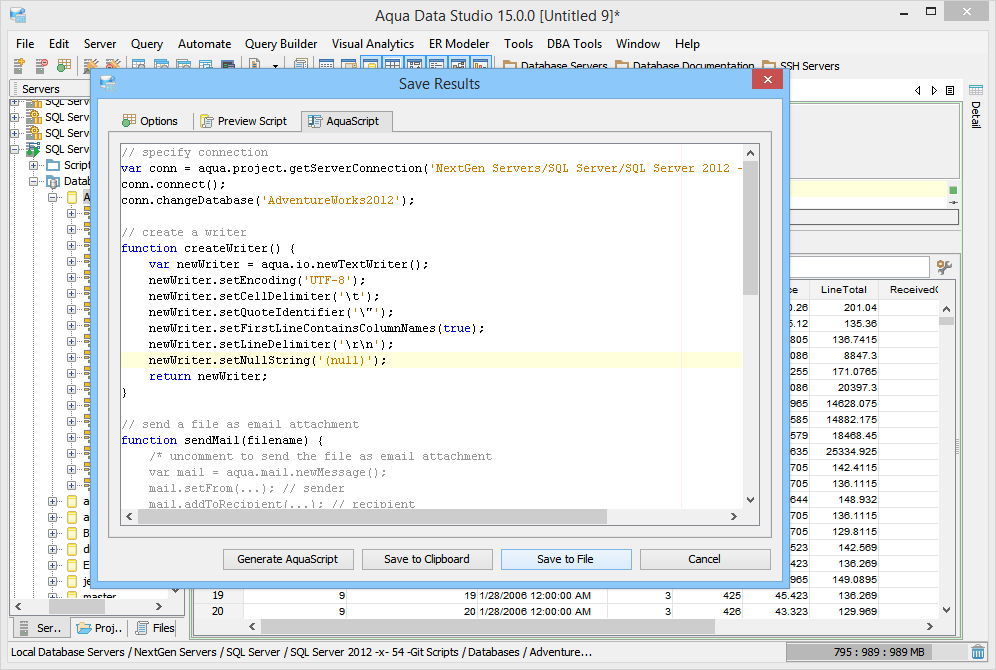Click the wrench settings icon above the grid
The width and height of the screenshot is (996, 670).
tap(945, 267)
